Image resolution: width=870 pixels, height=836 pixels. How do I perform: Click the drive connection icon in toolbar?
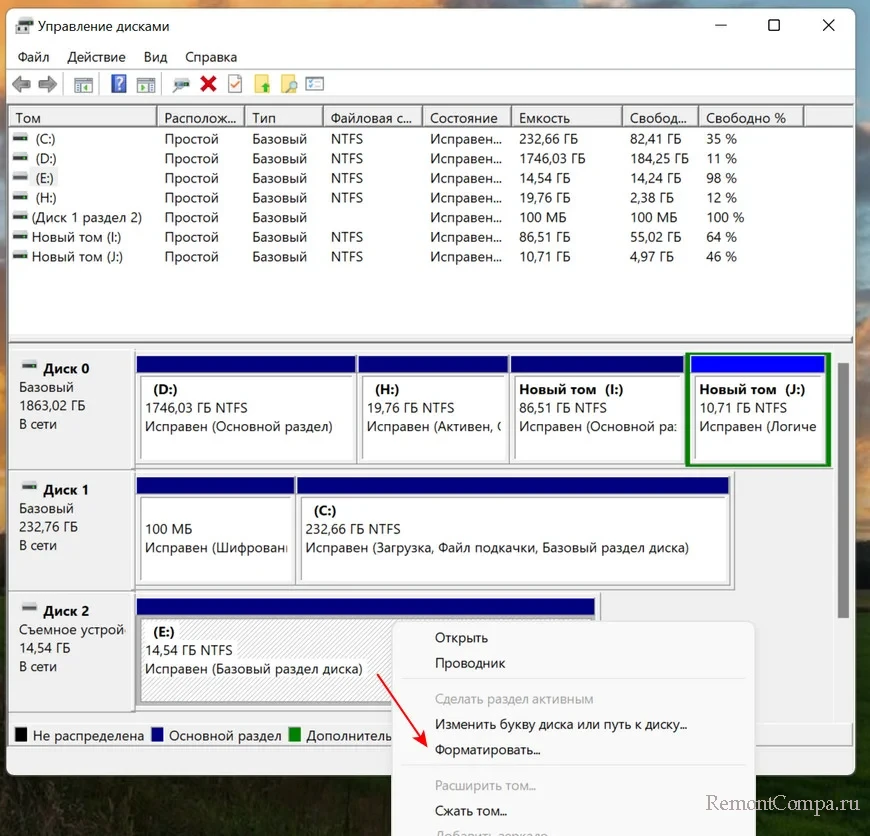pyautogui.click(x=181, y=84)
